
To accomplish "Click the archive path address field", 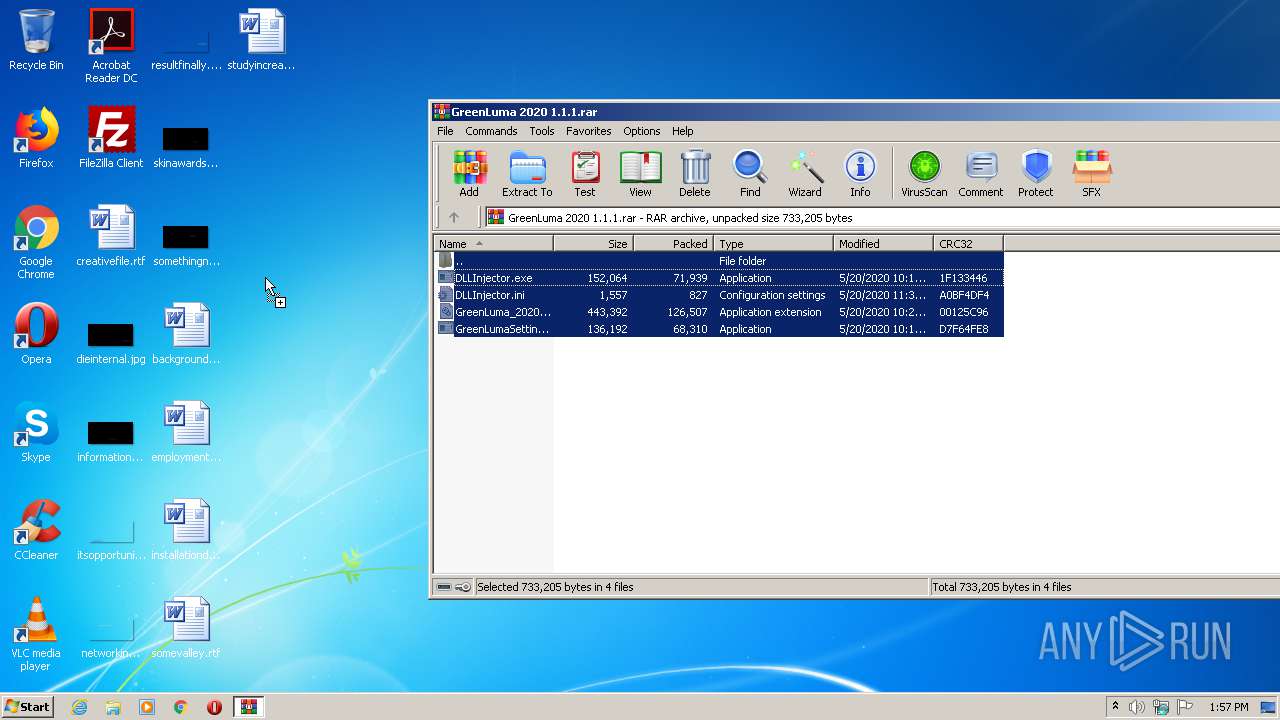I will (x=882, y=217).
